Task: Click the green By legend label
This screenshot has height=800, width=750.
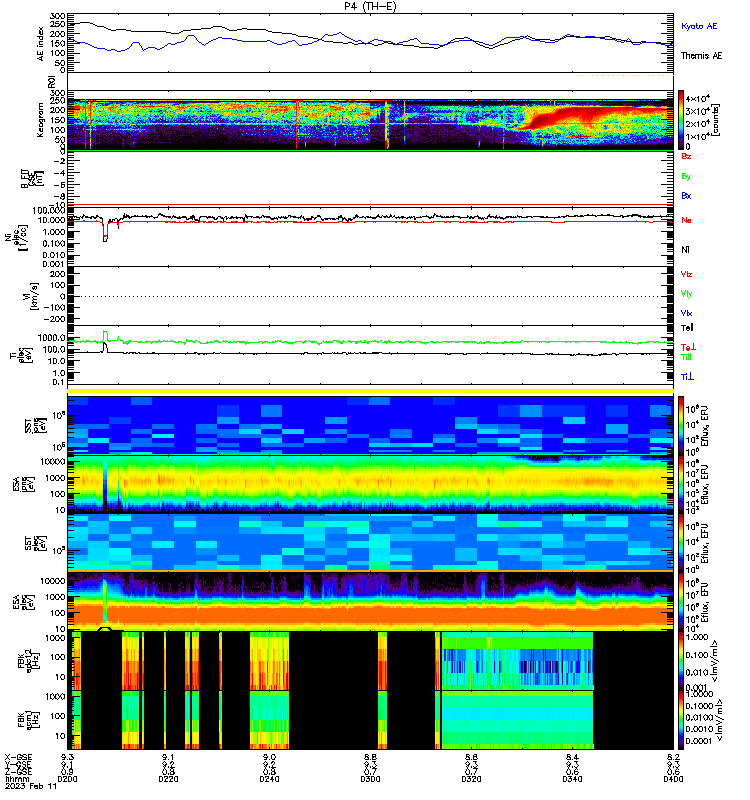Action: (x=686, y=177)
